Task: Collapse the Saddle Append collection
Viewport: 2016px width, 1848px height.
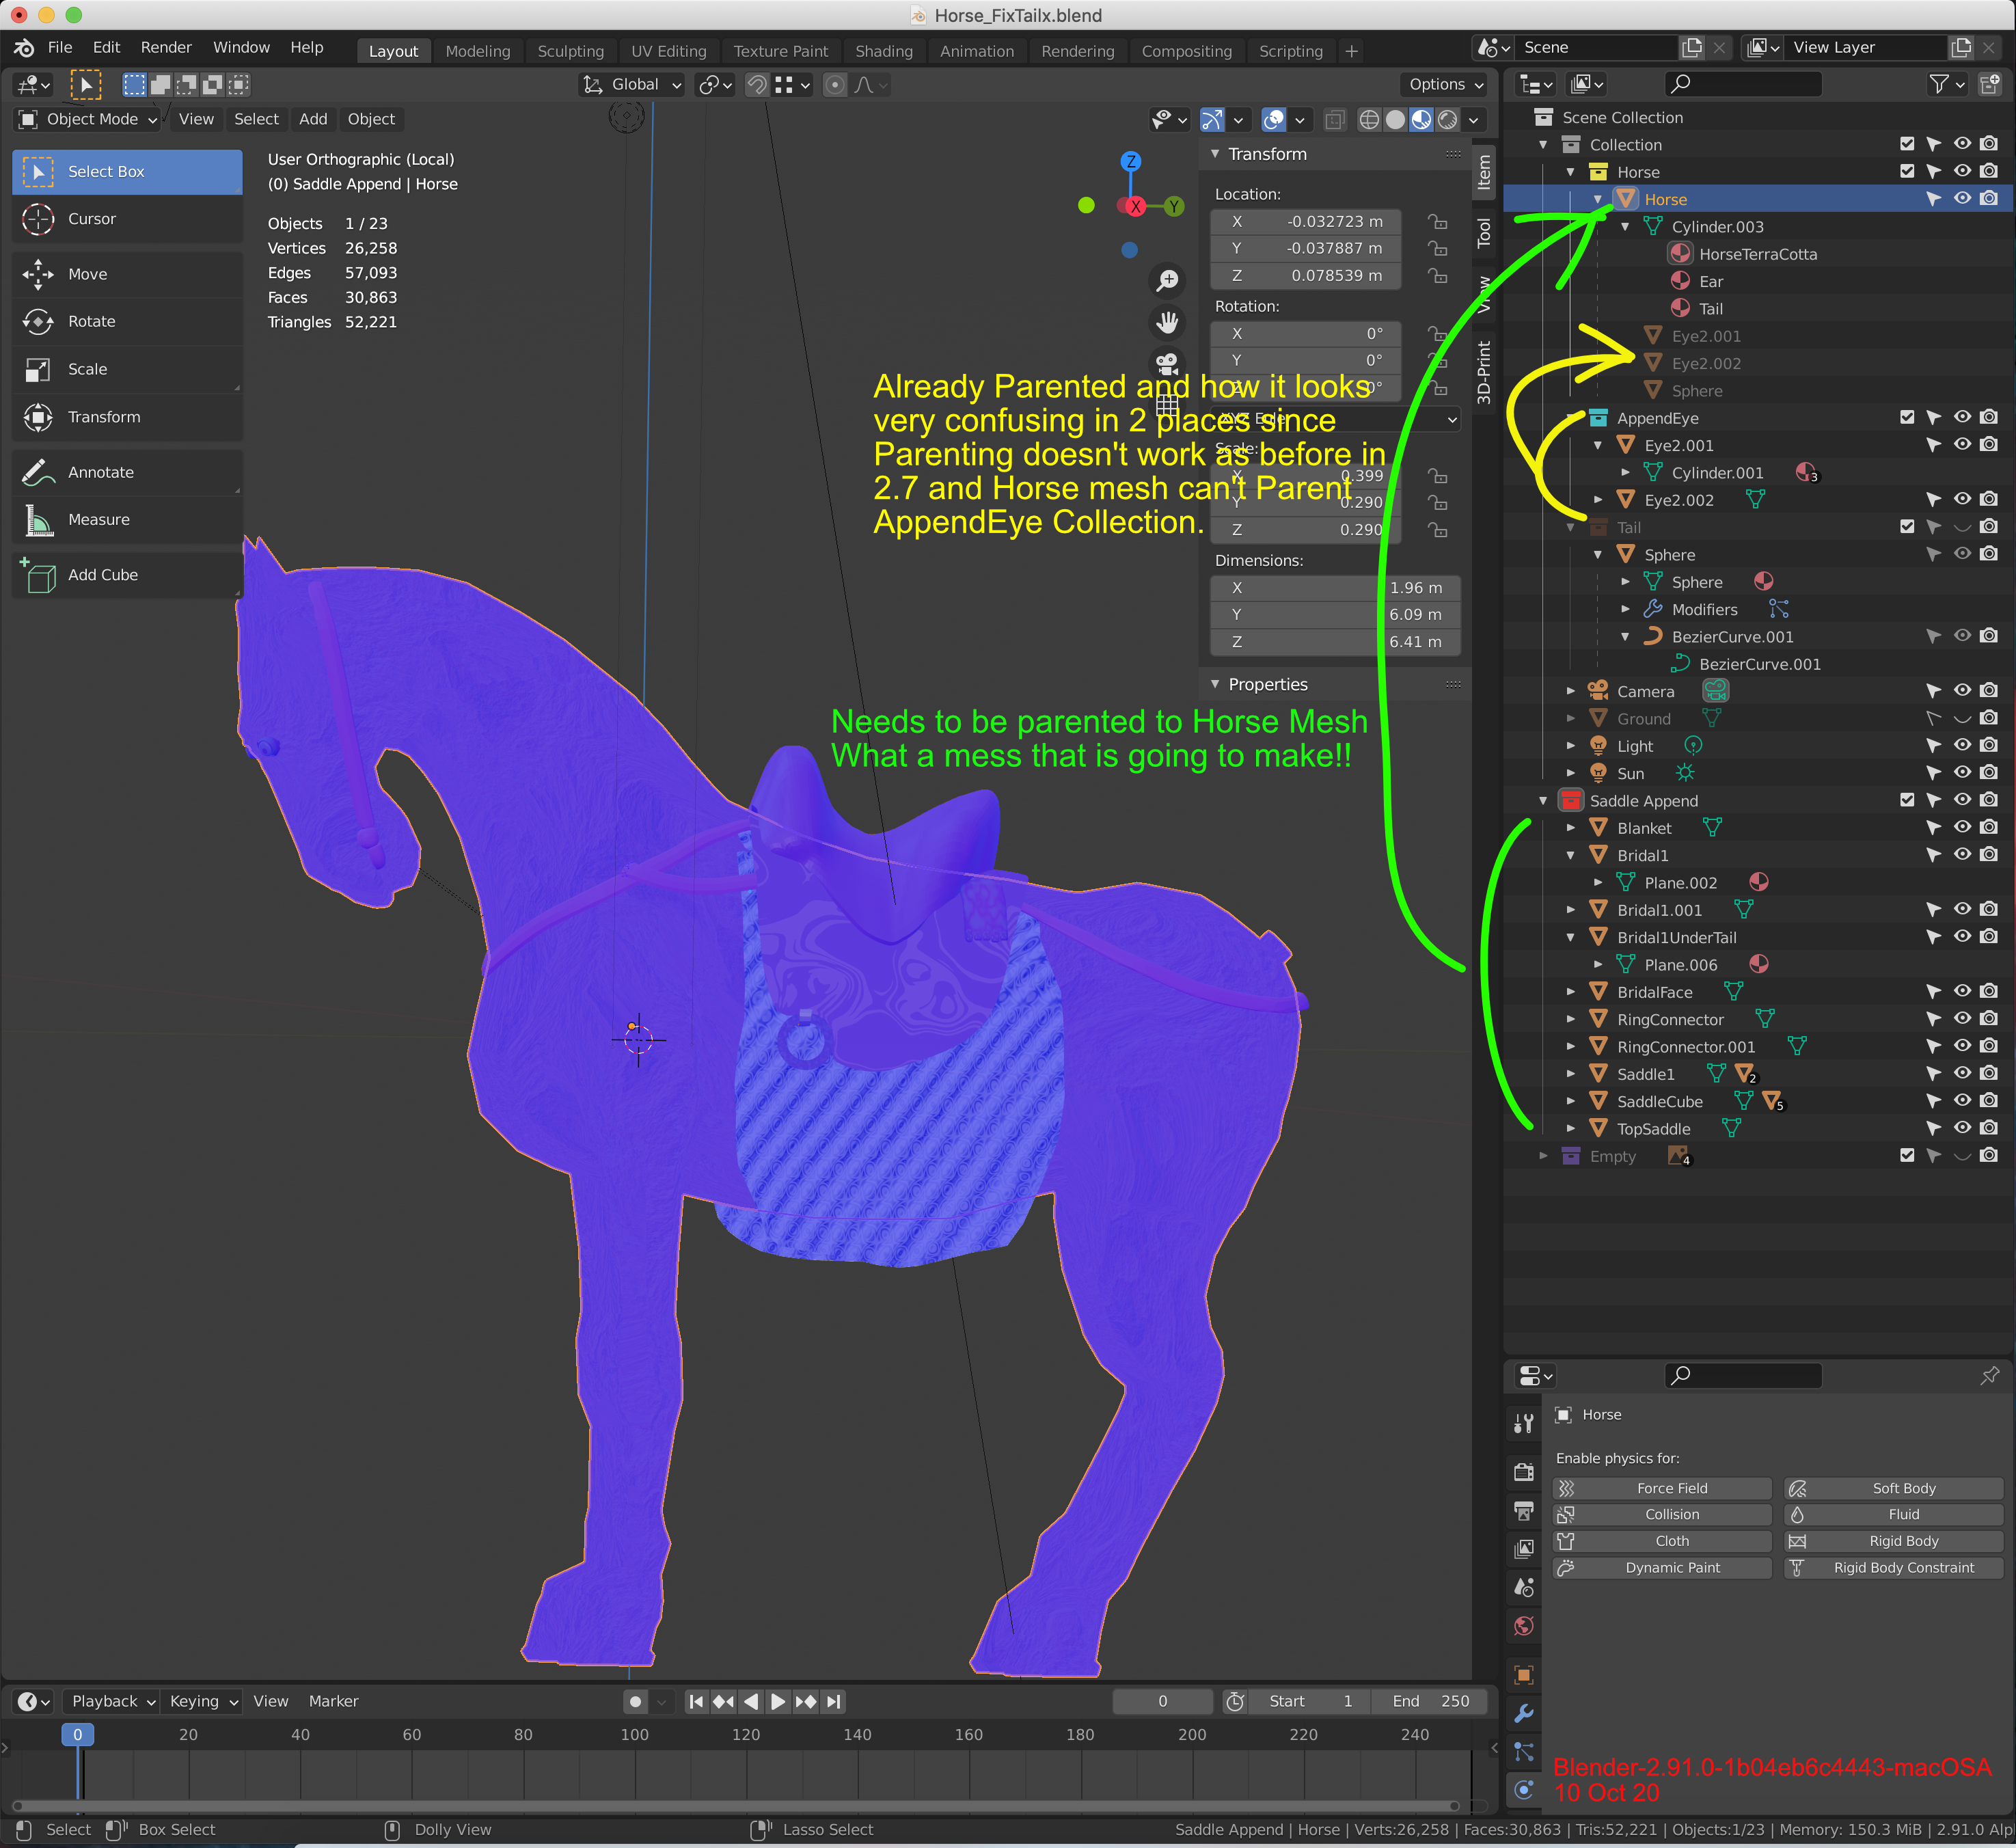Action: point(1543,801)
